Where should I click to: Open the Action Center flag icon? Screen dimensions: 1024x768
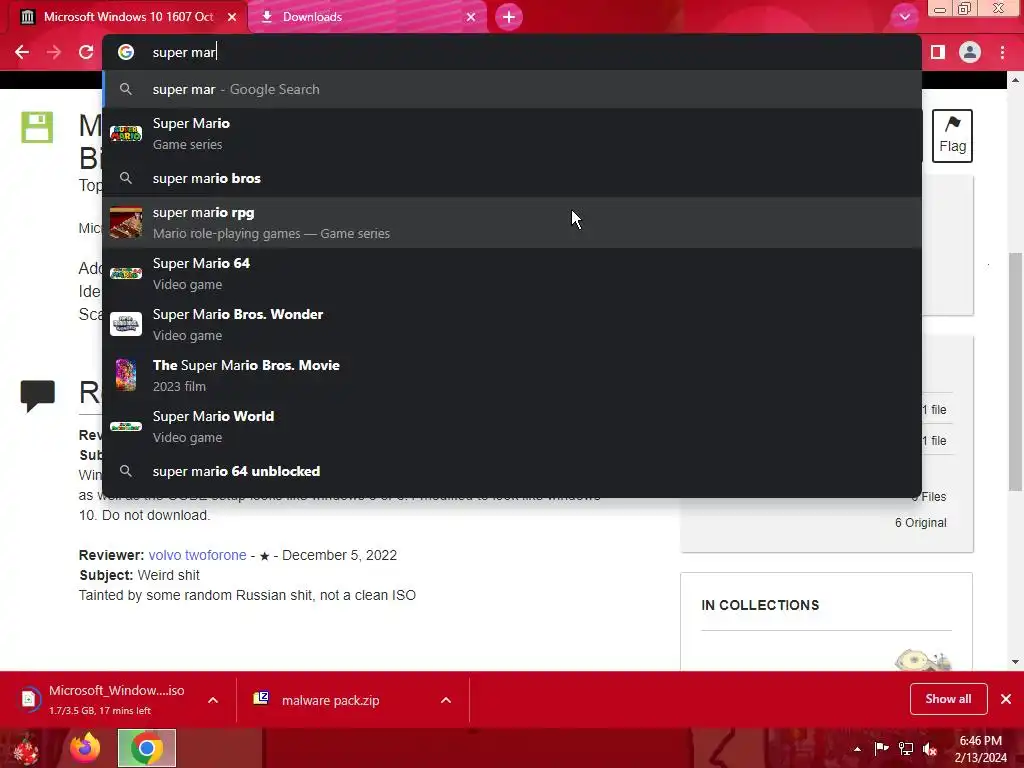click(x=881, y=748)
